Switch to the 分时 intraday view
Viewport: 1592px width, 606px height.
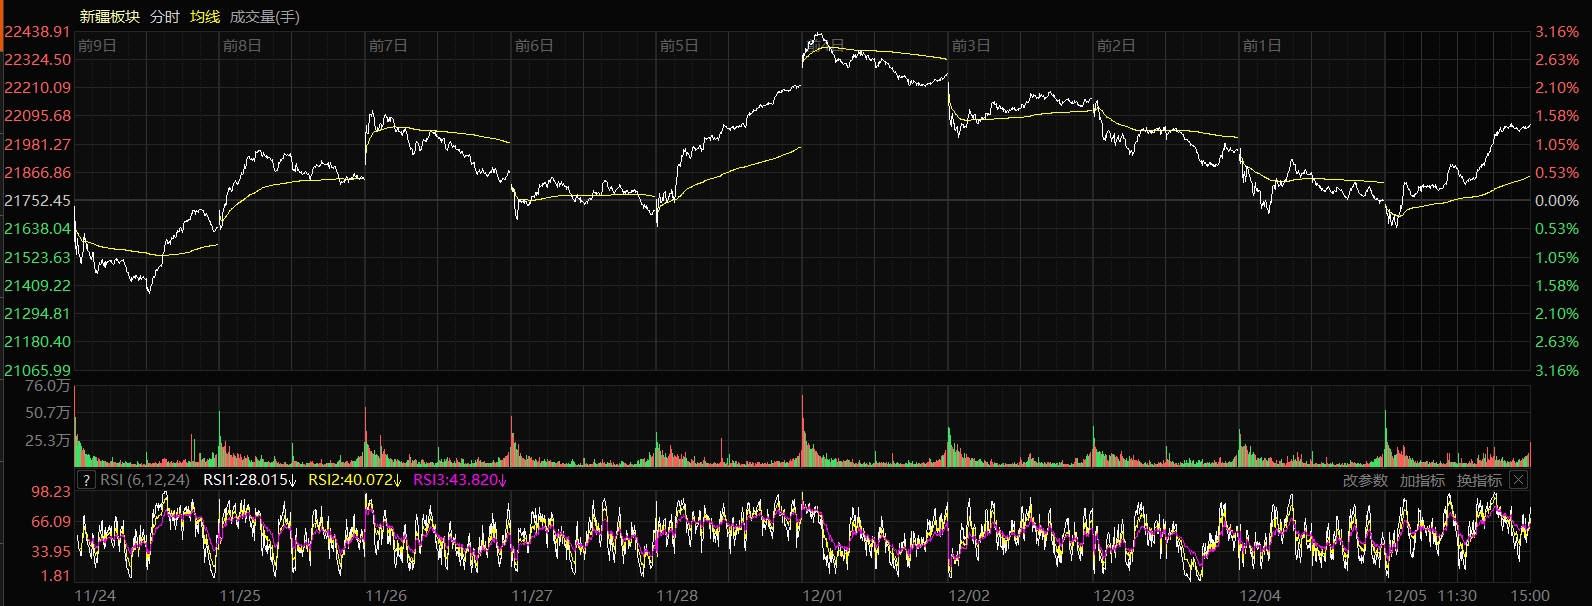coord(165,16)
